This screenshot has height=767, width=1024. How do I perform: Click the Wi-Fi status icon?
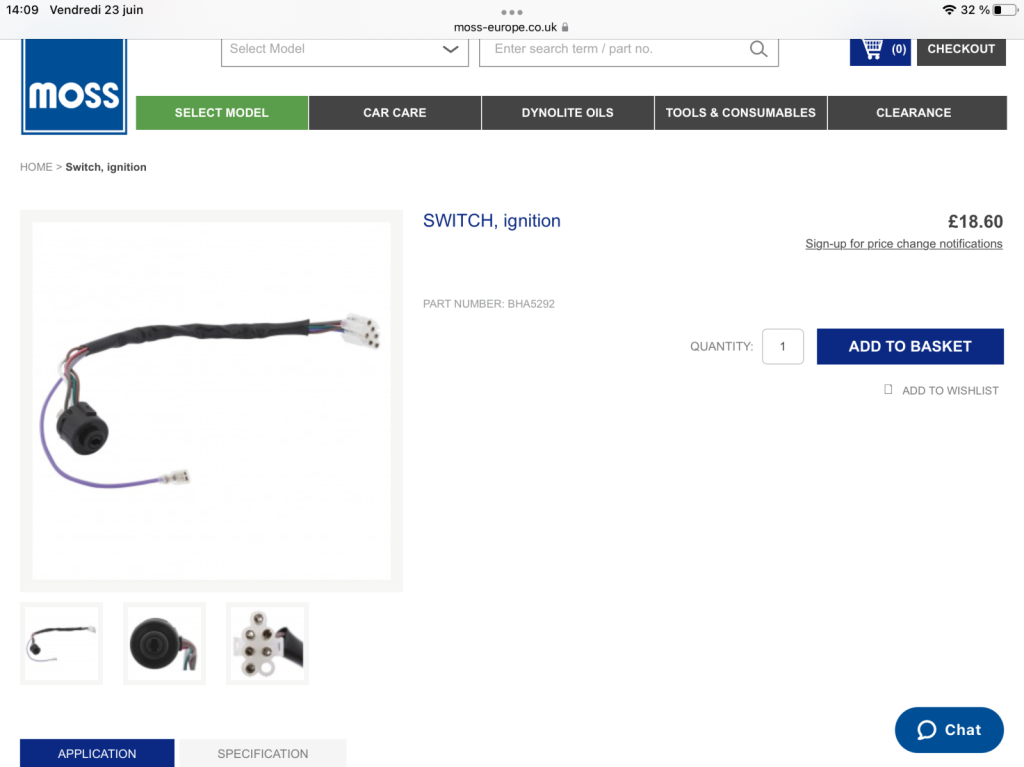click(x=949, y=10)
